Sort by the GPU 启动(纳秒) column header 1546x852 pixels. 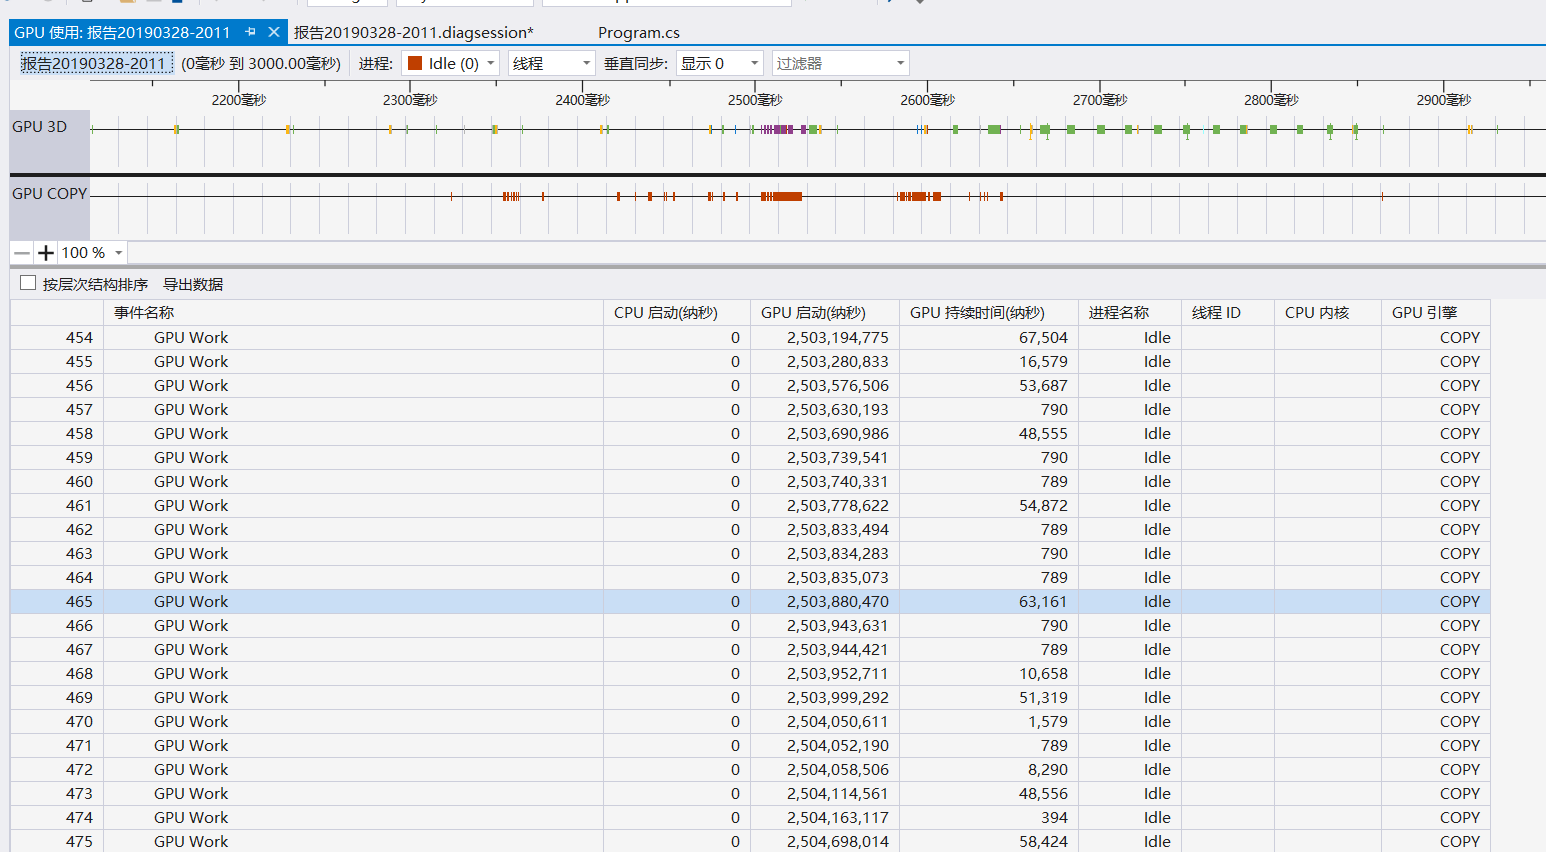pyautogui.click(x=824, y=312)
